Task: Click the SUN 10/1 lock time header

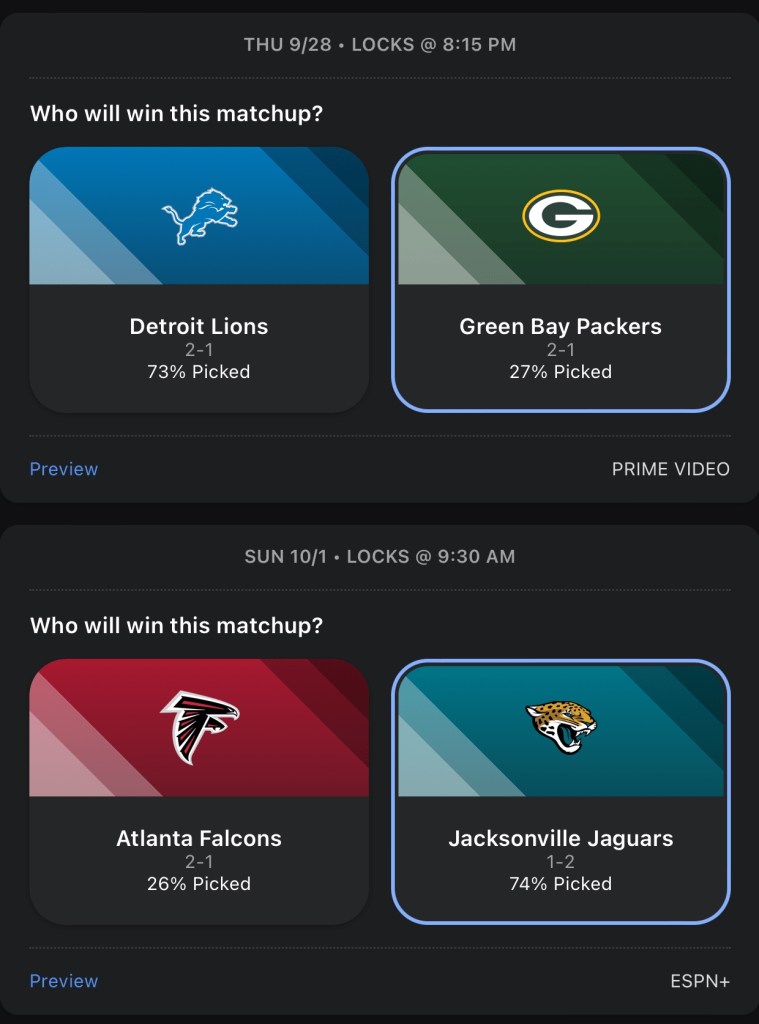Action: 380,556
